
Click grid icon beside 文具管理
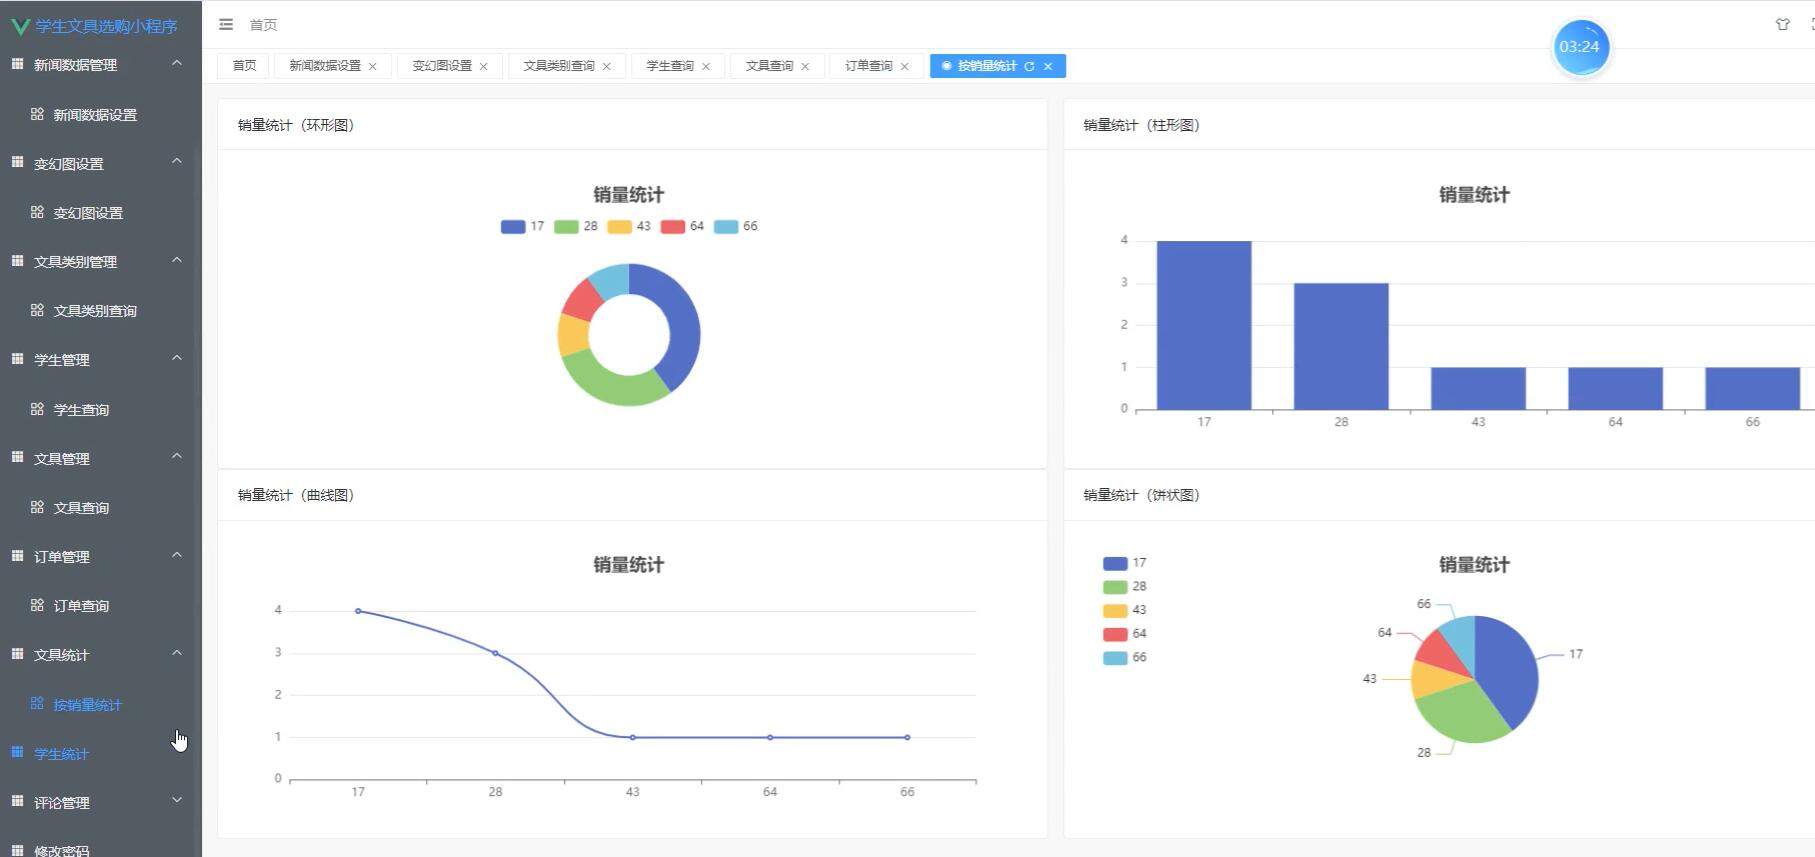pyautogui.click(x=17, y=457)
